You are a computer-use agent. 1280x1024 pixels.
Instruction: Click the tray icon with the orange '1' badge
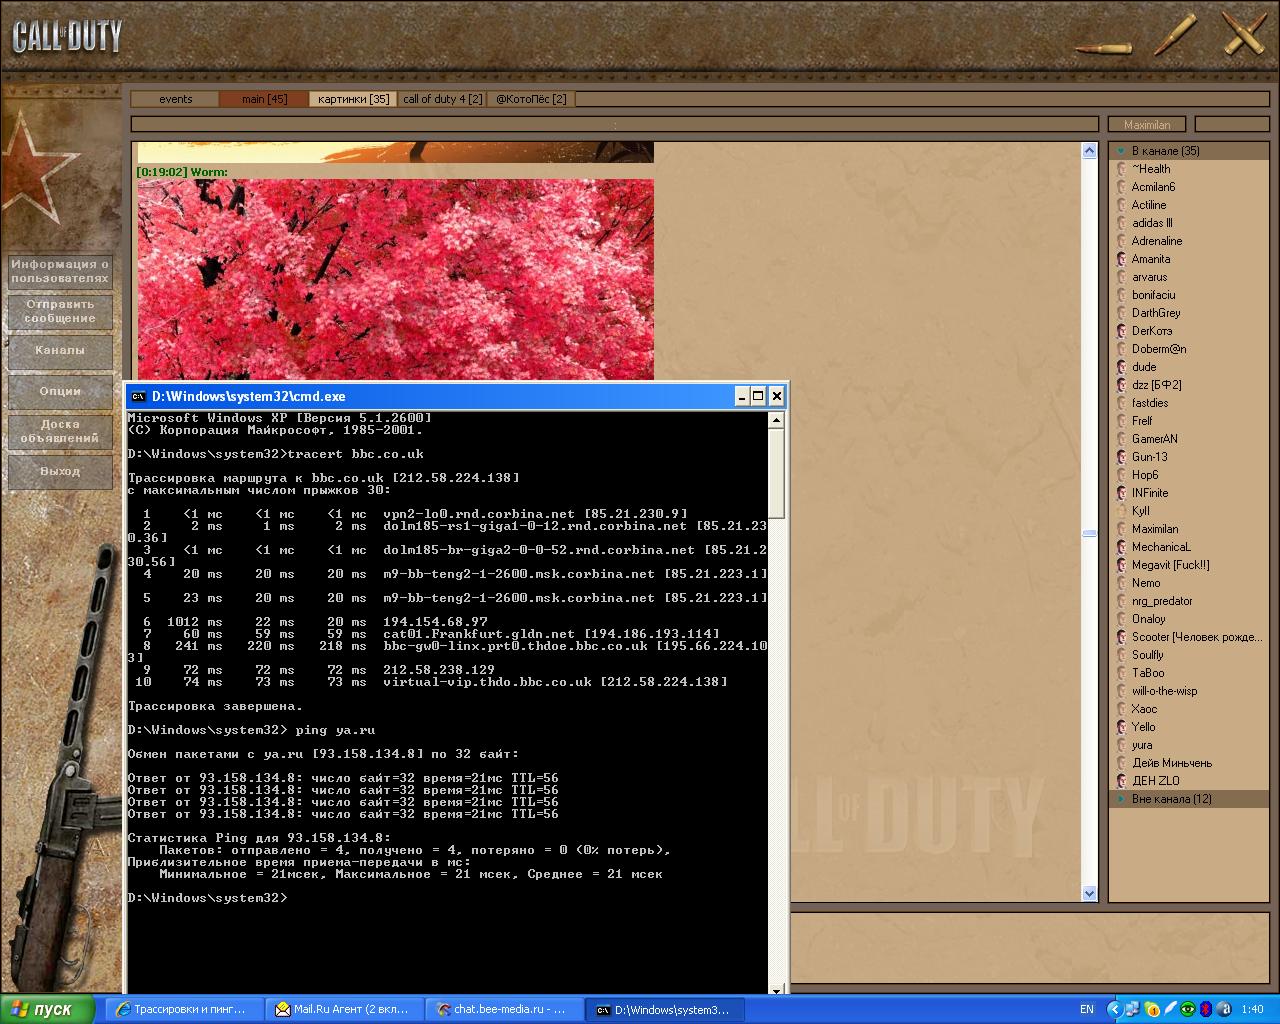(x=1152, y=1010)
